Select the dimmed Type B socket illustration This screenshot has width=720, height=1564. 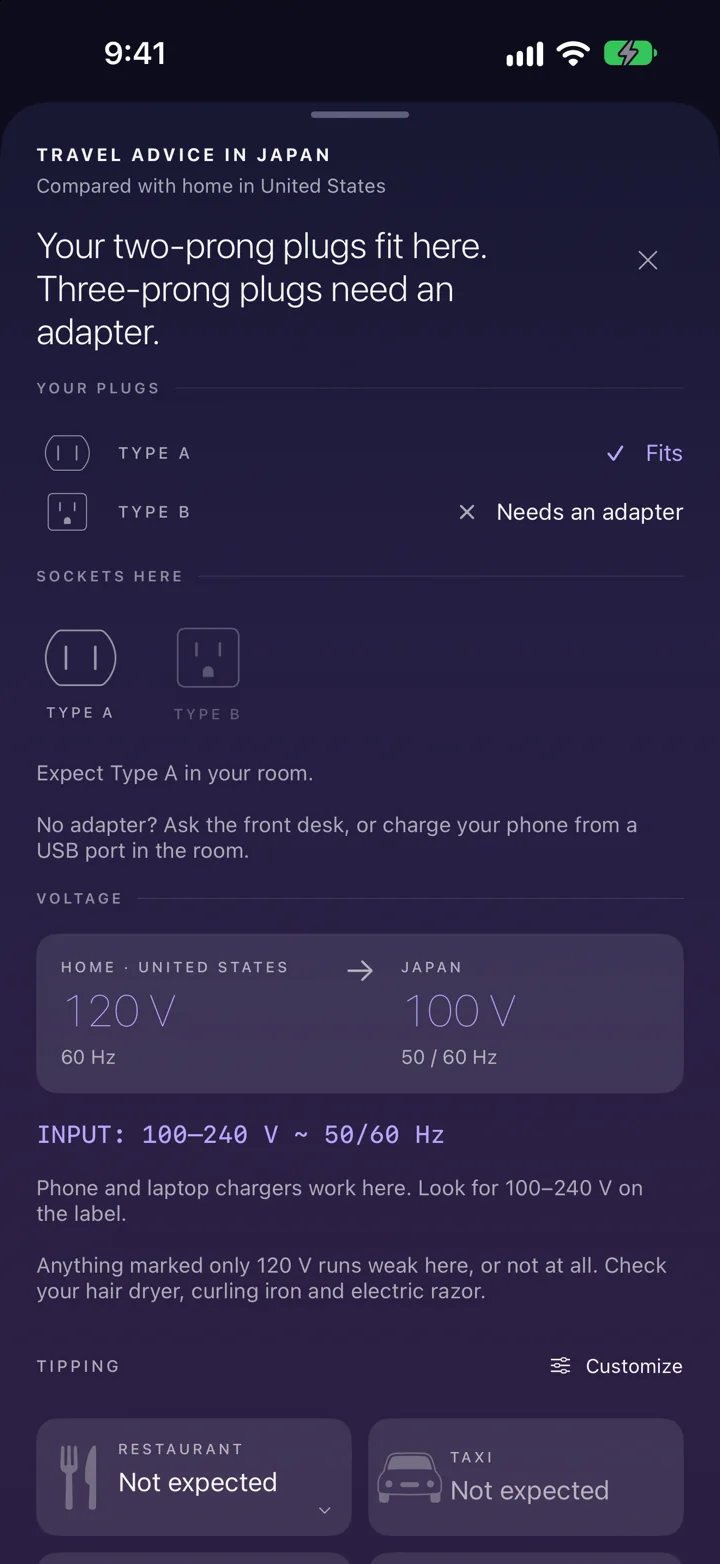coord(208,657)
